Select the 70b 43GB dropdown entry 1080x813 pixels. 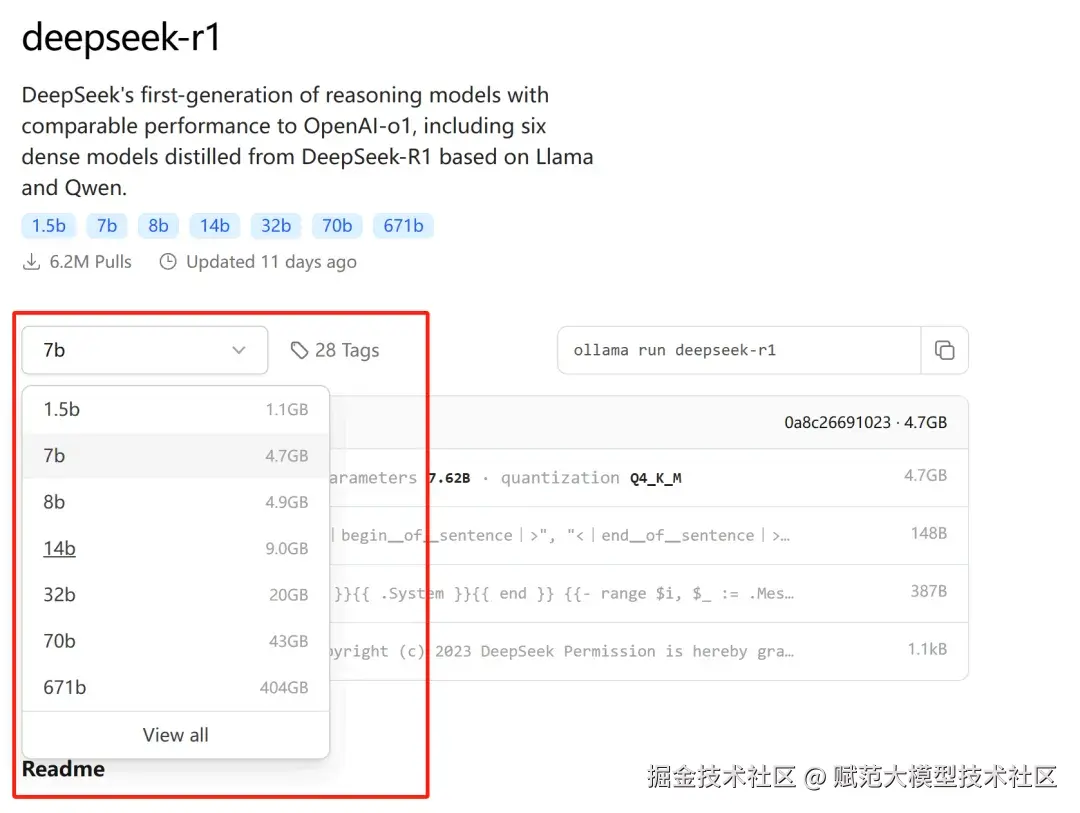176,641
